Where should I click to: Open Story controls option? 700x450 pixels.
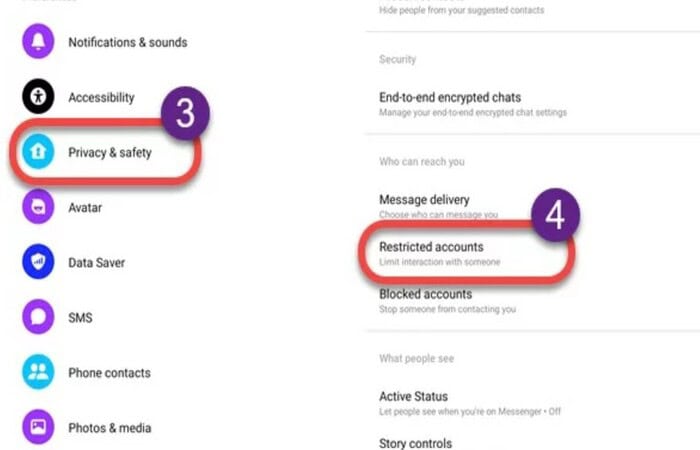[415, 443]
